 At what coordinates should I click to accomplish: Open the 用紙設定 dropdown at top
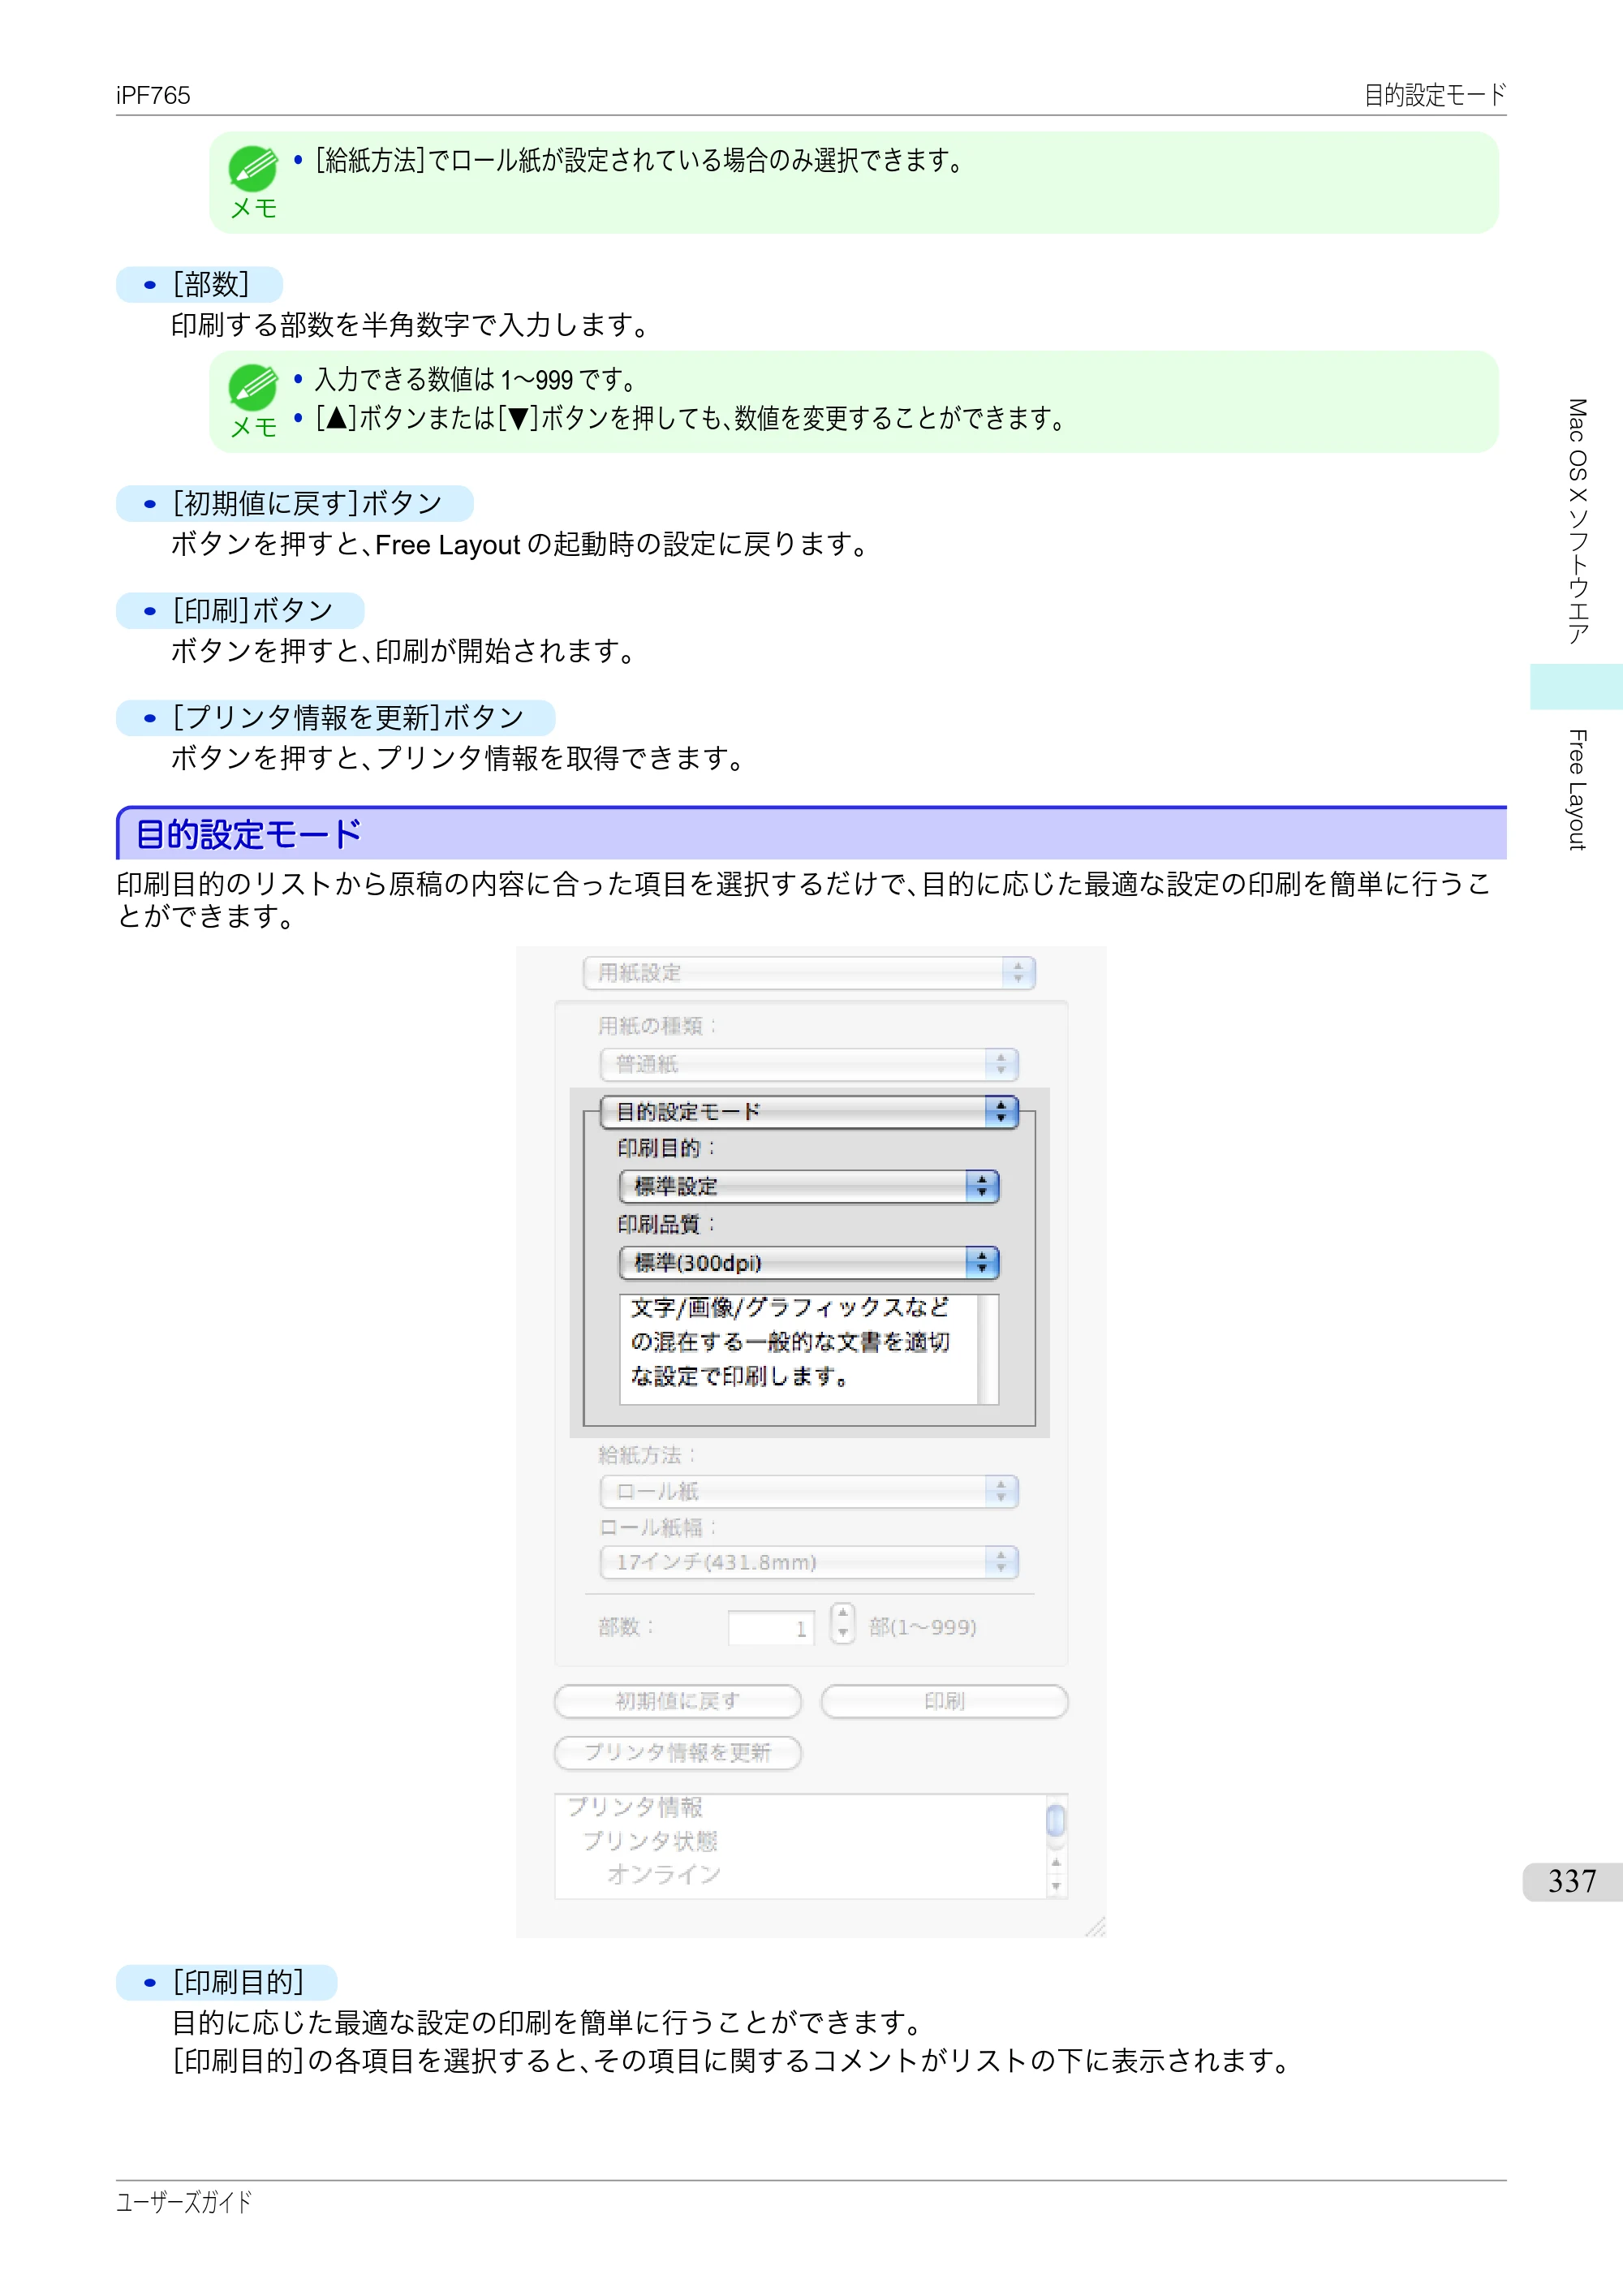809,972
